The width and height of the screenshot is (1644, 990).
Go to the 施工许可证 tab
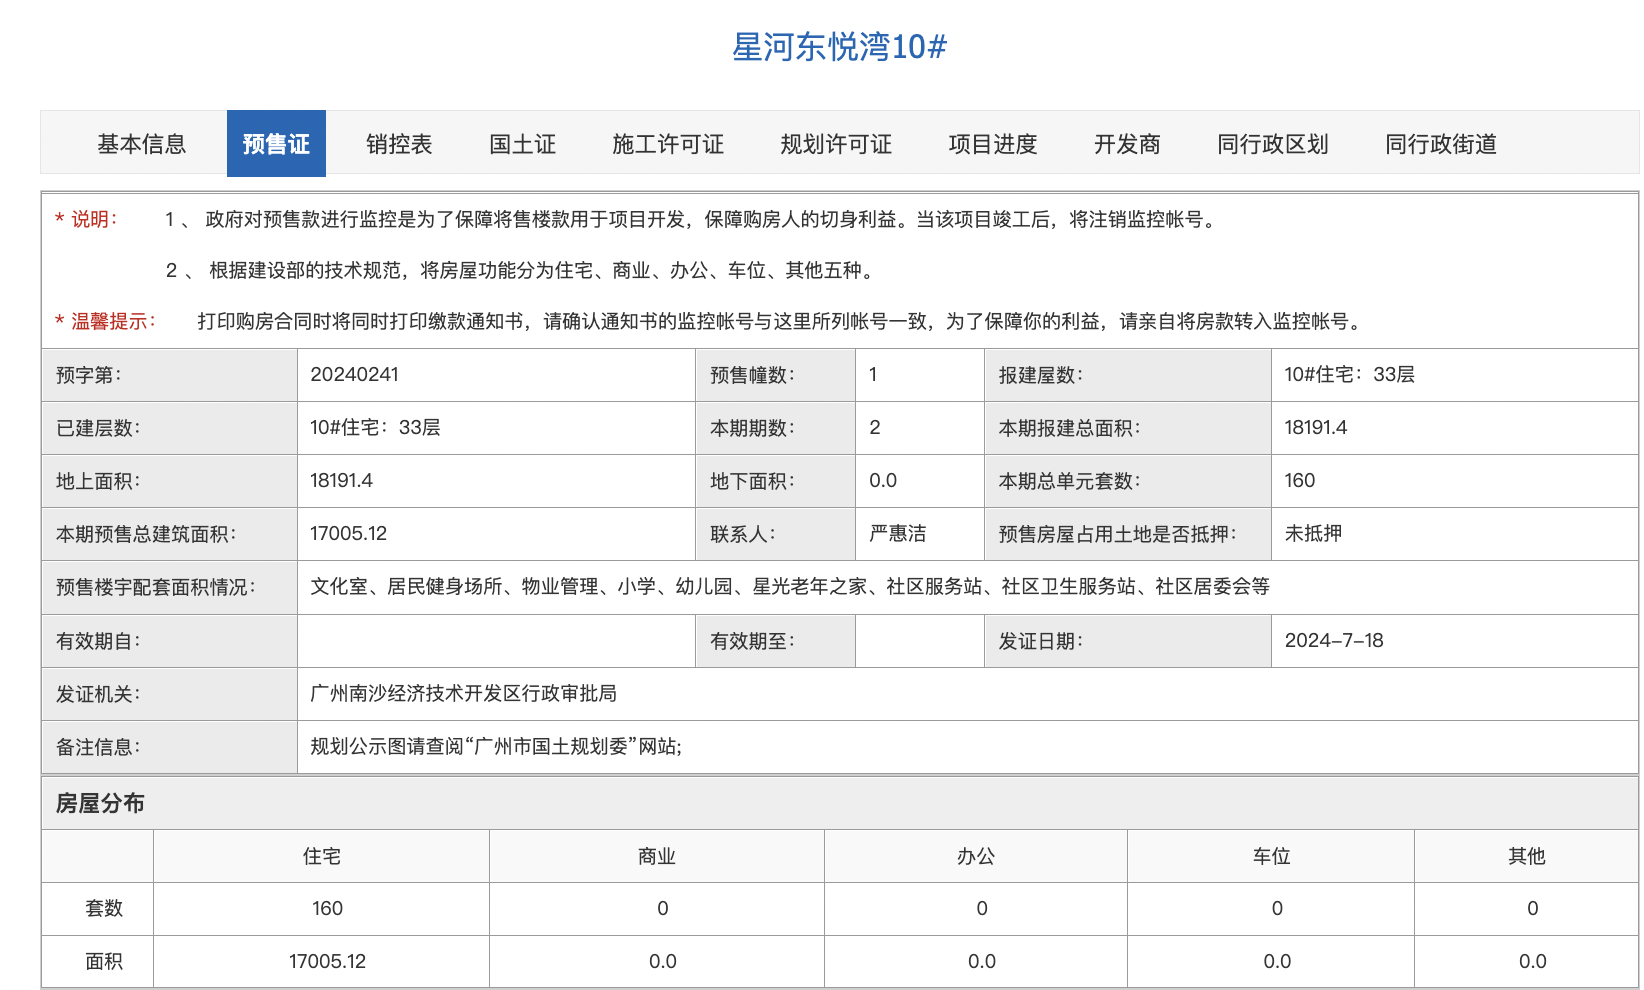pyautogui.click(x=668, y=144)
